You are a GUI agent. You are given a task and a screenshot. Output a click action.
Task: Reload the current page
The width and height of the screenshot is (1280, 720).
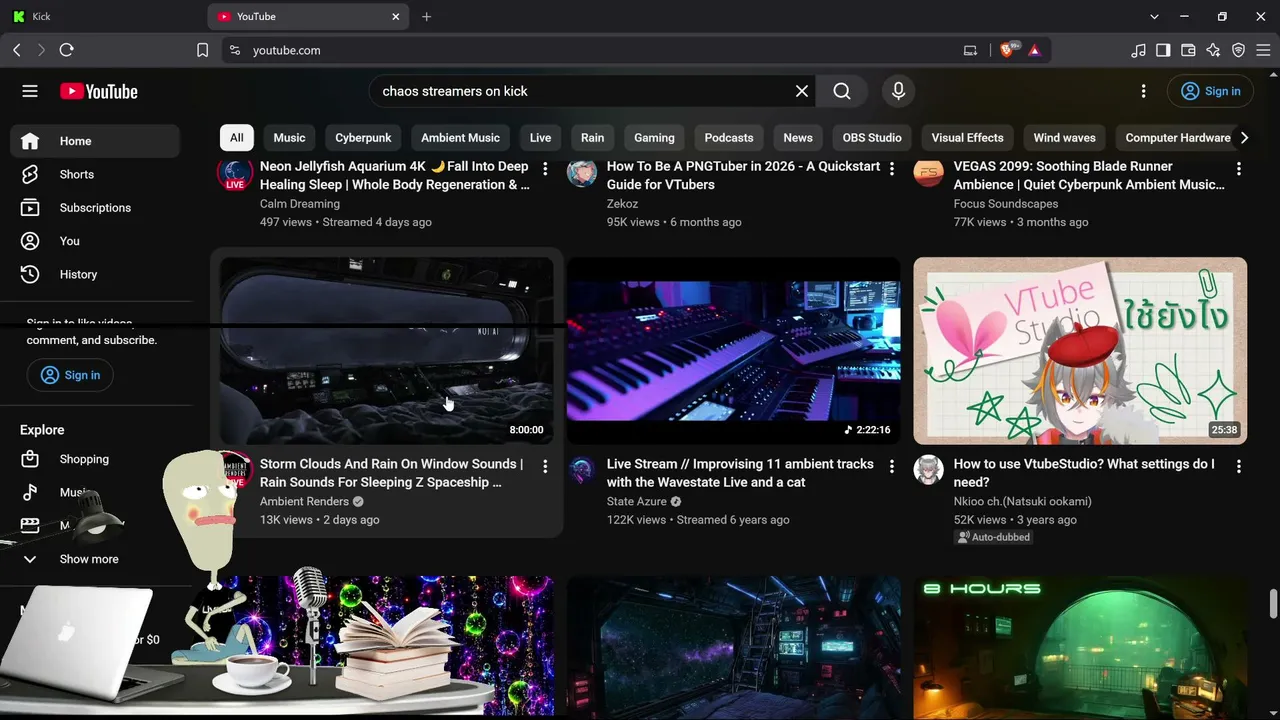point(67,50)
